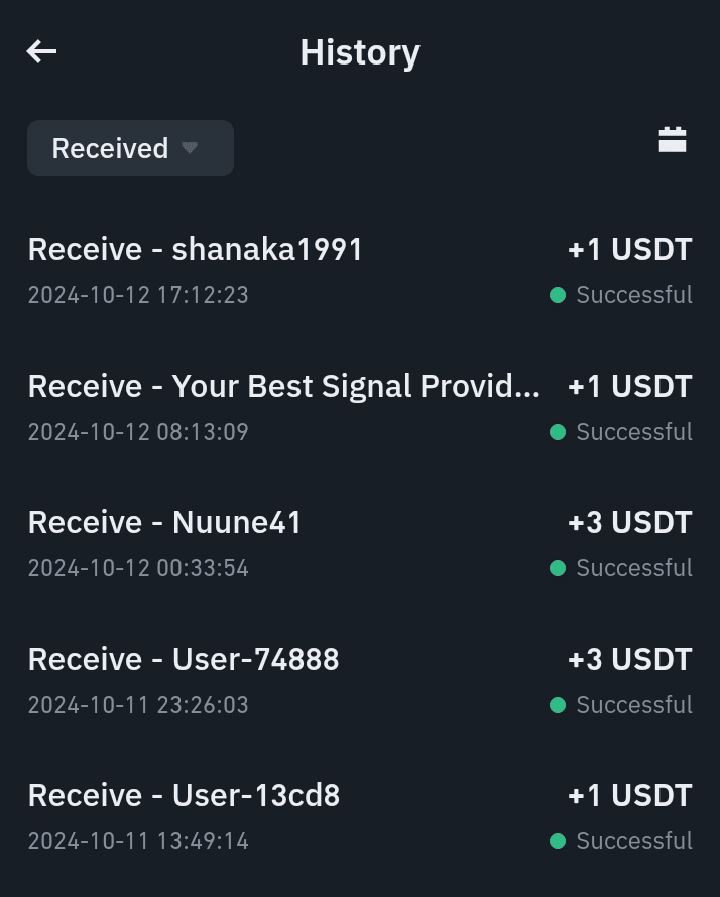Select the Nuune41 receive entry
The width and height of the screenshot is (720, 897).
tap(165, 522)
